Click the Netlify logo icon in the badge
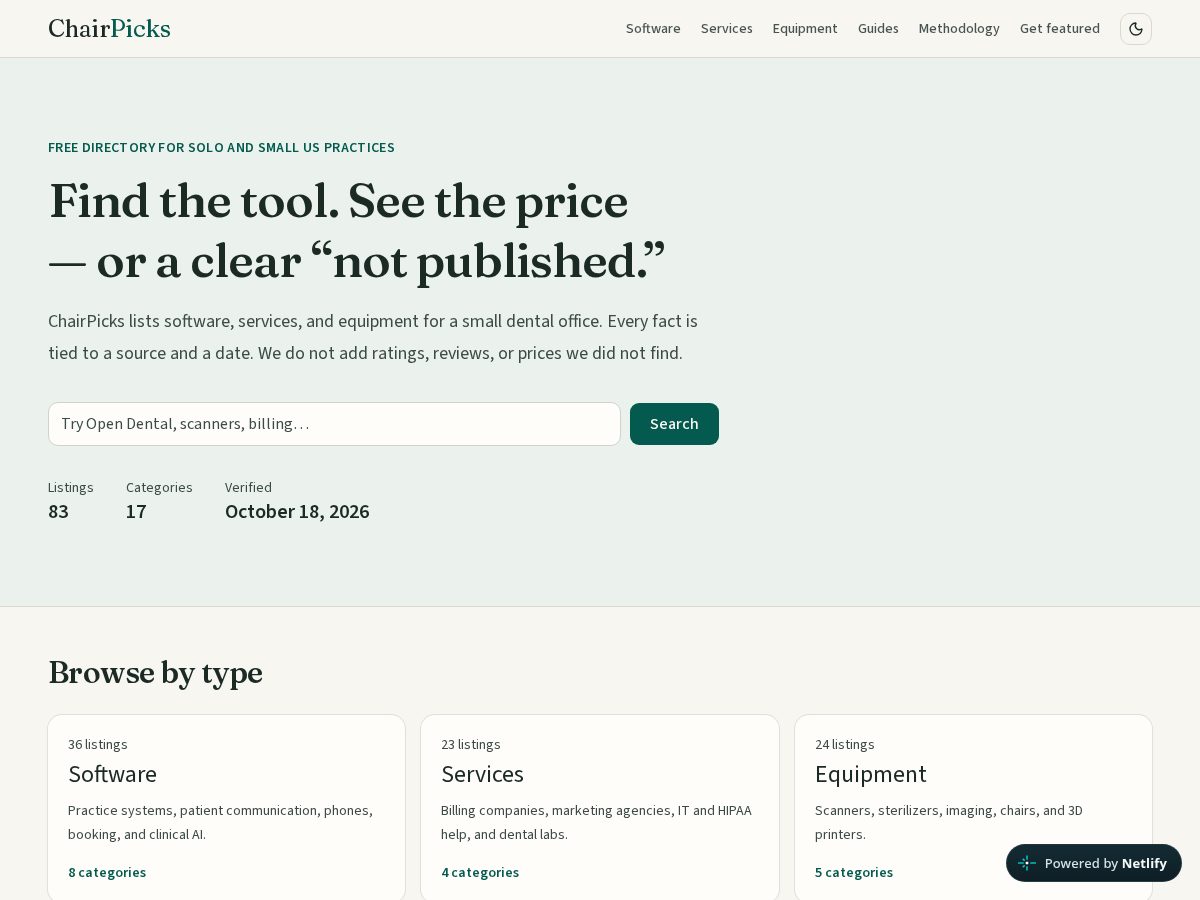The height and width of the screenshot is (900, 1200). click(x=1027, y=863)
